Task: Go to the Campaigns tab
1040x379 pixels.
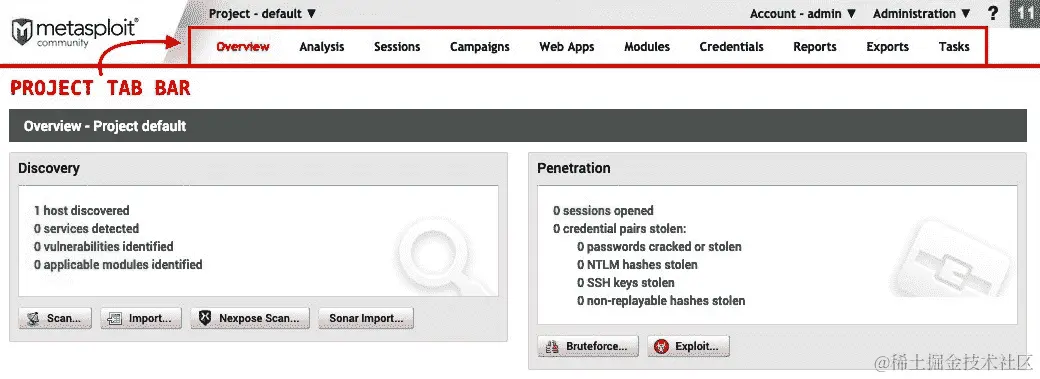Action: pyautogui.click(x=480, y=46)
